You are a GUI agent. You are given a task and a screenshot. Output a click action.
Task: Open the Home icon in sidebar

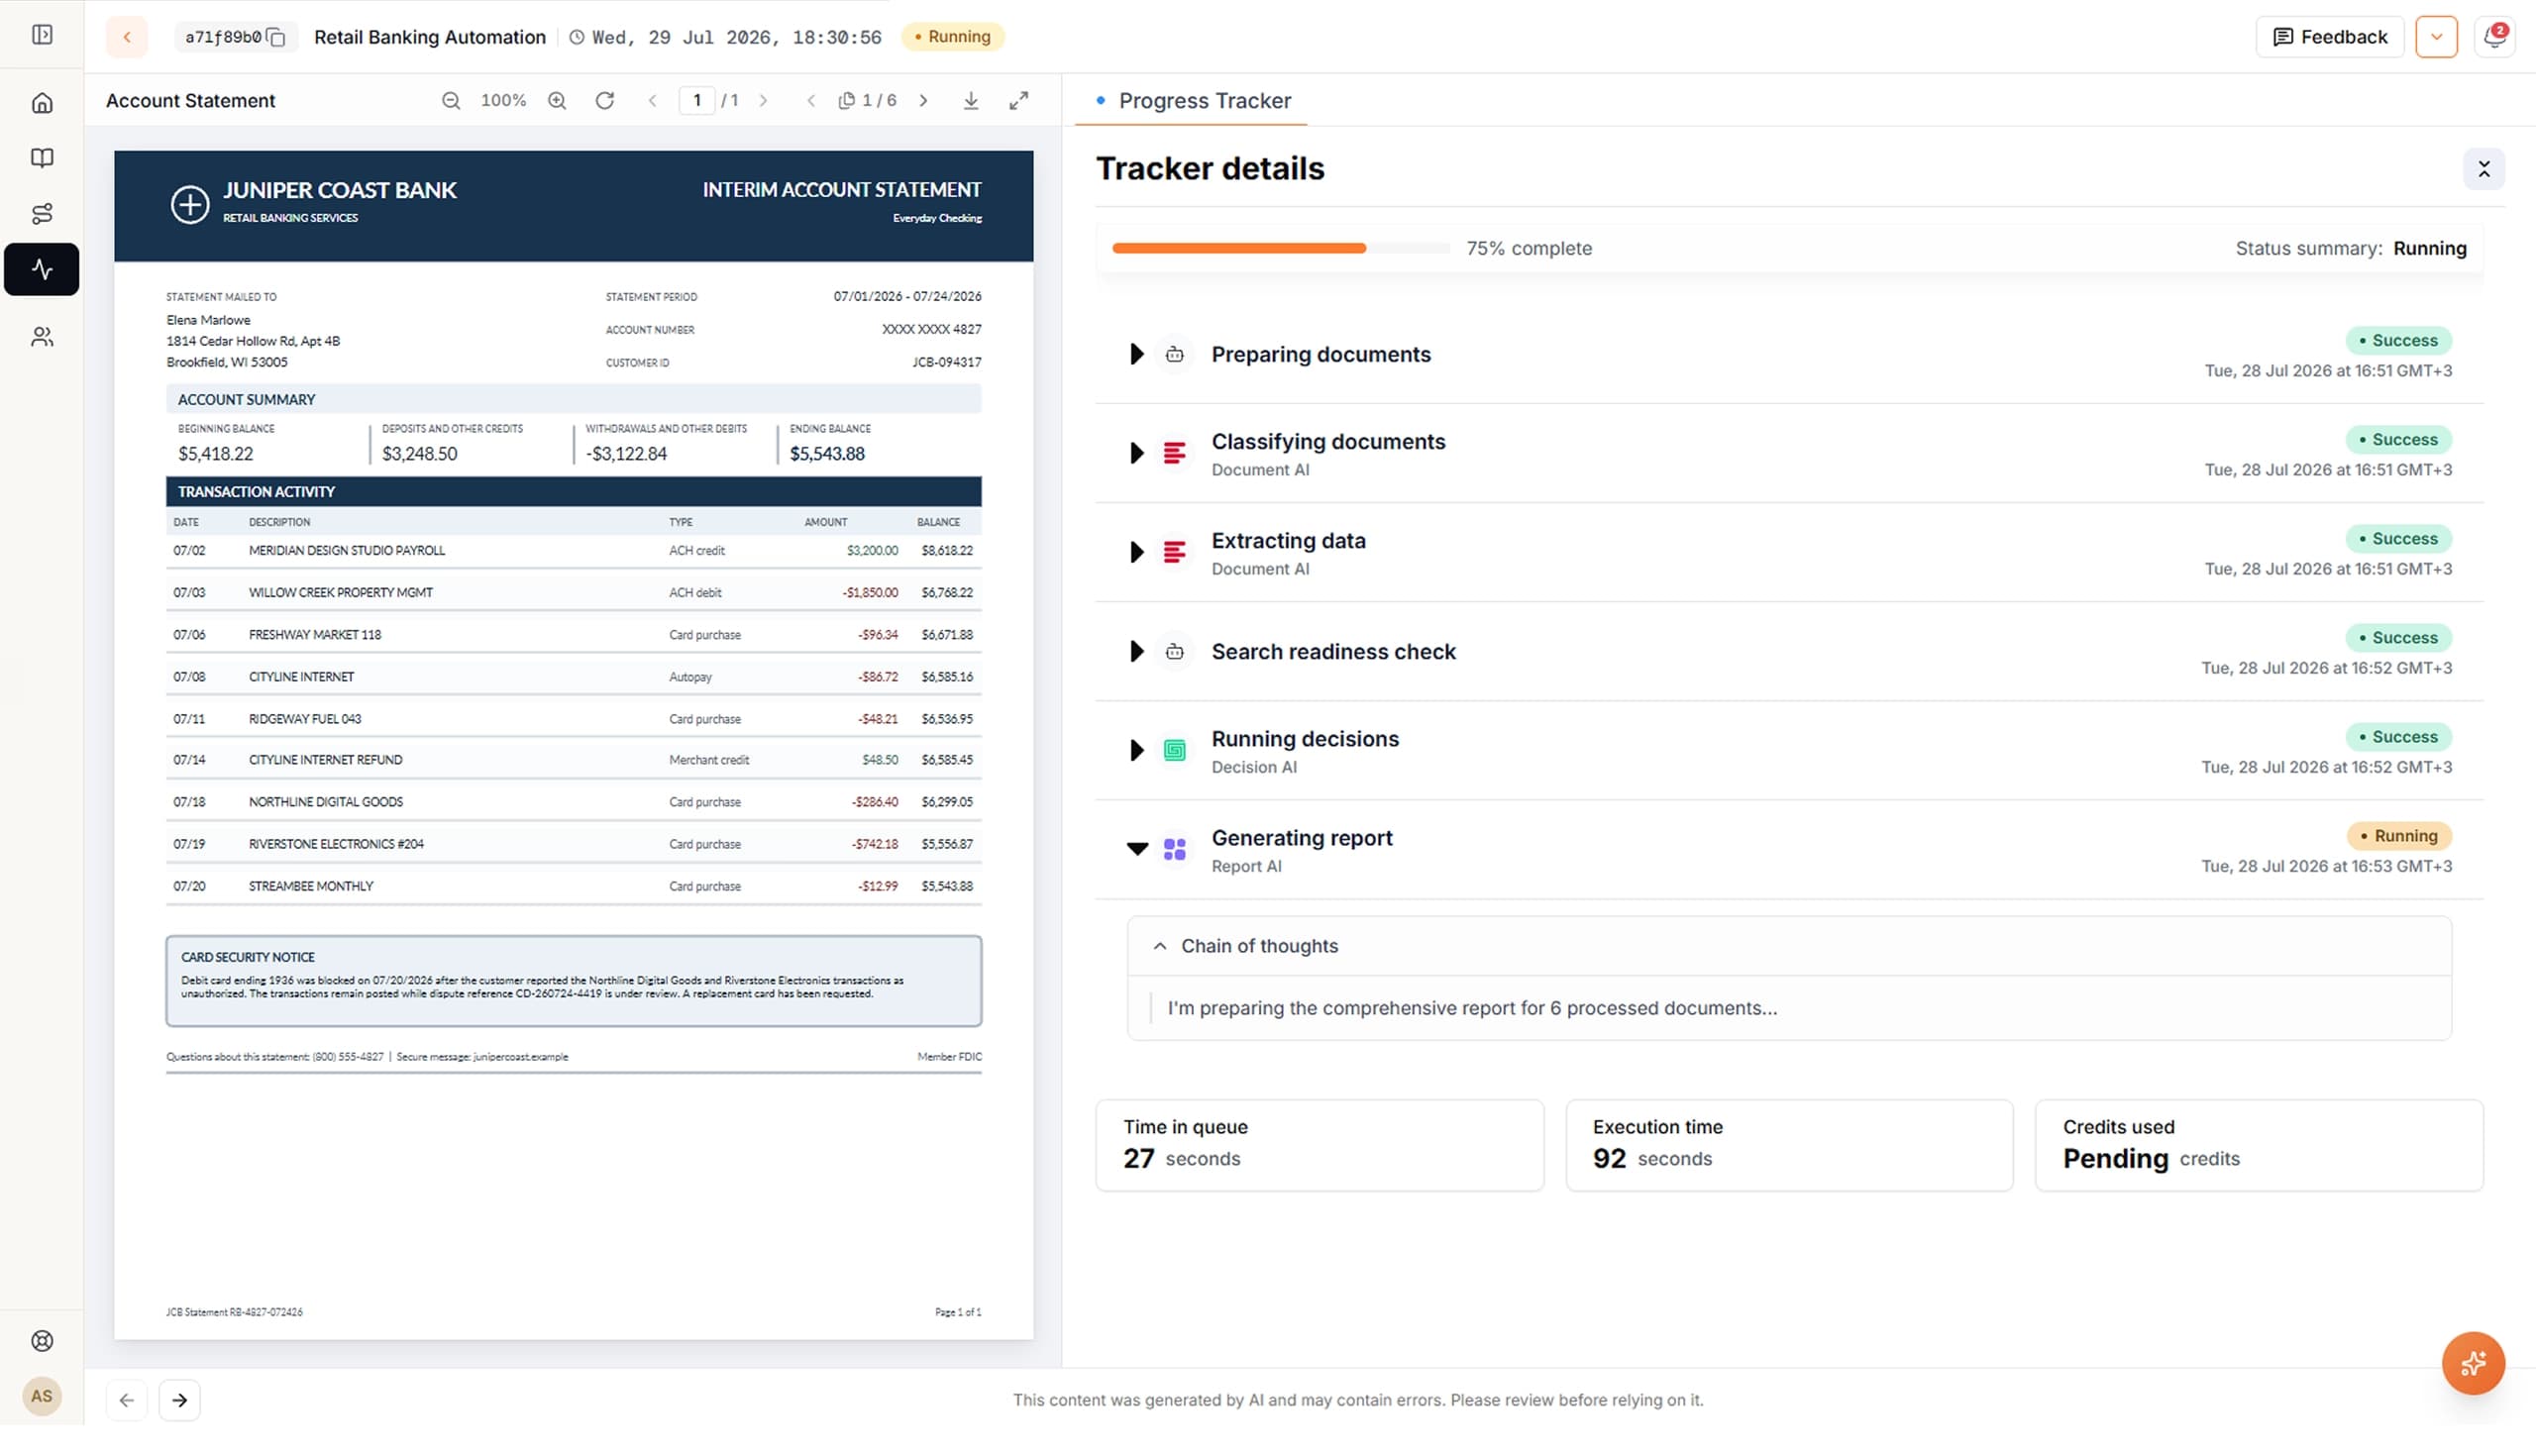42,103
